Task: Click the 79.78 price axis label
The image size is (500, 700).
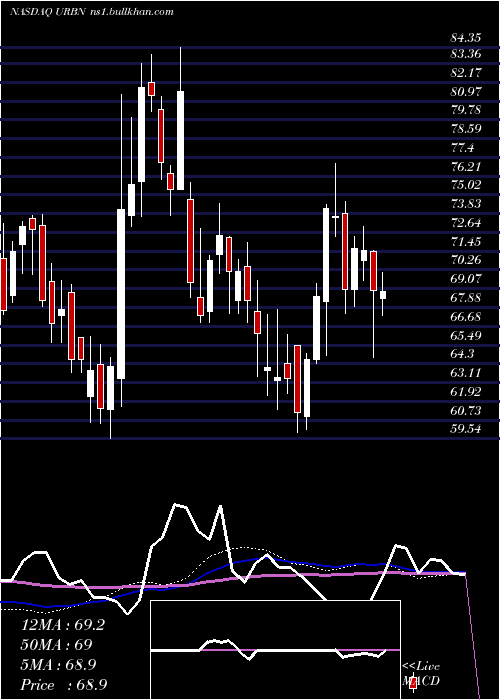Action: [x=466, y=110]
